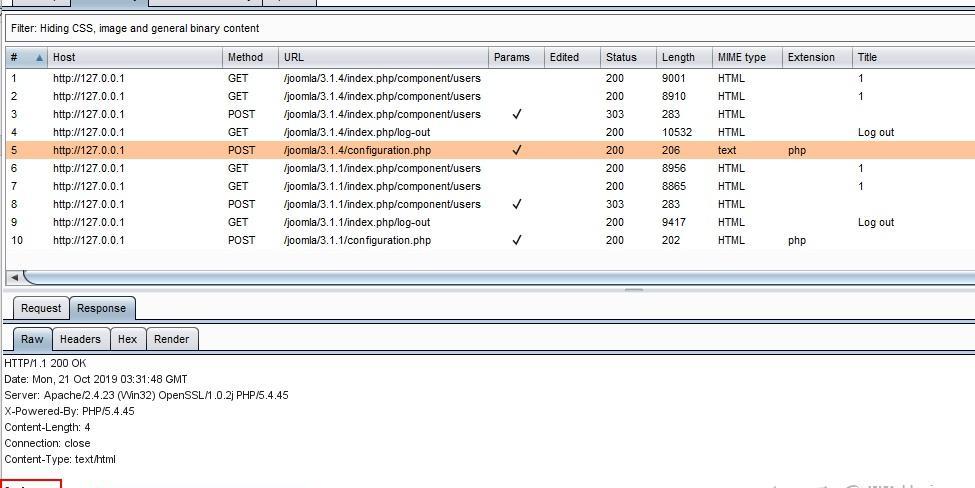Sort by the Host column header
Image resolution: width=975 pixels, height=488 pixels.
[135, 57]
